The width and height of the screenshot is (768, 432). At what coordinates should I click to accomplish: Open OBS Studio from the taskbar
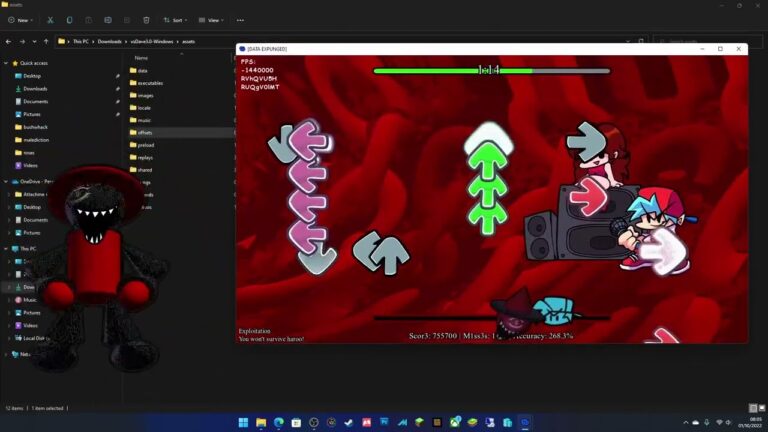point(313,422)
